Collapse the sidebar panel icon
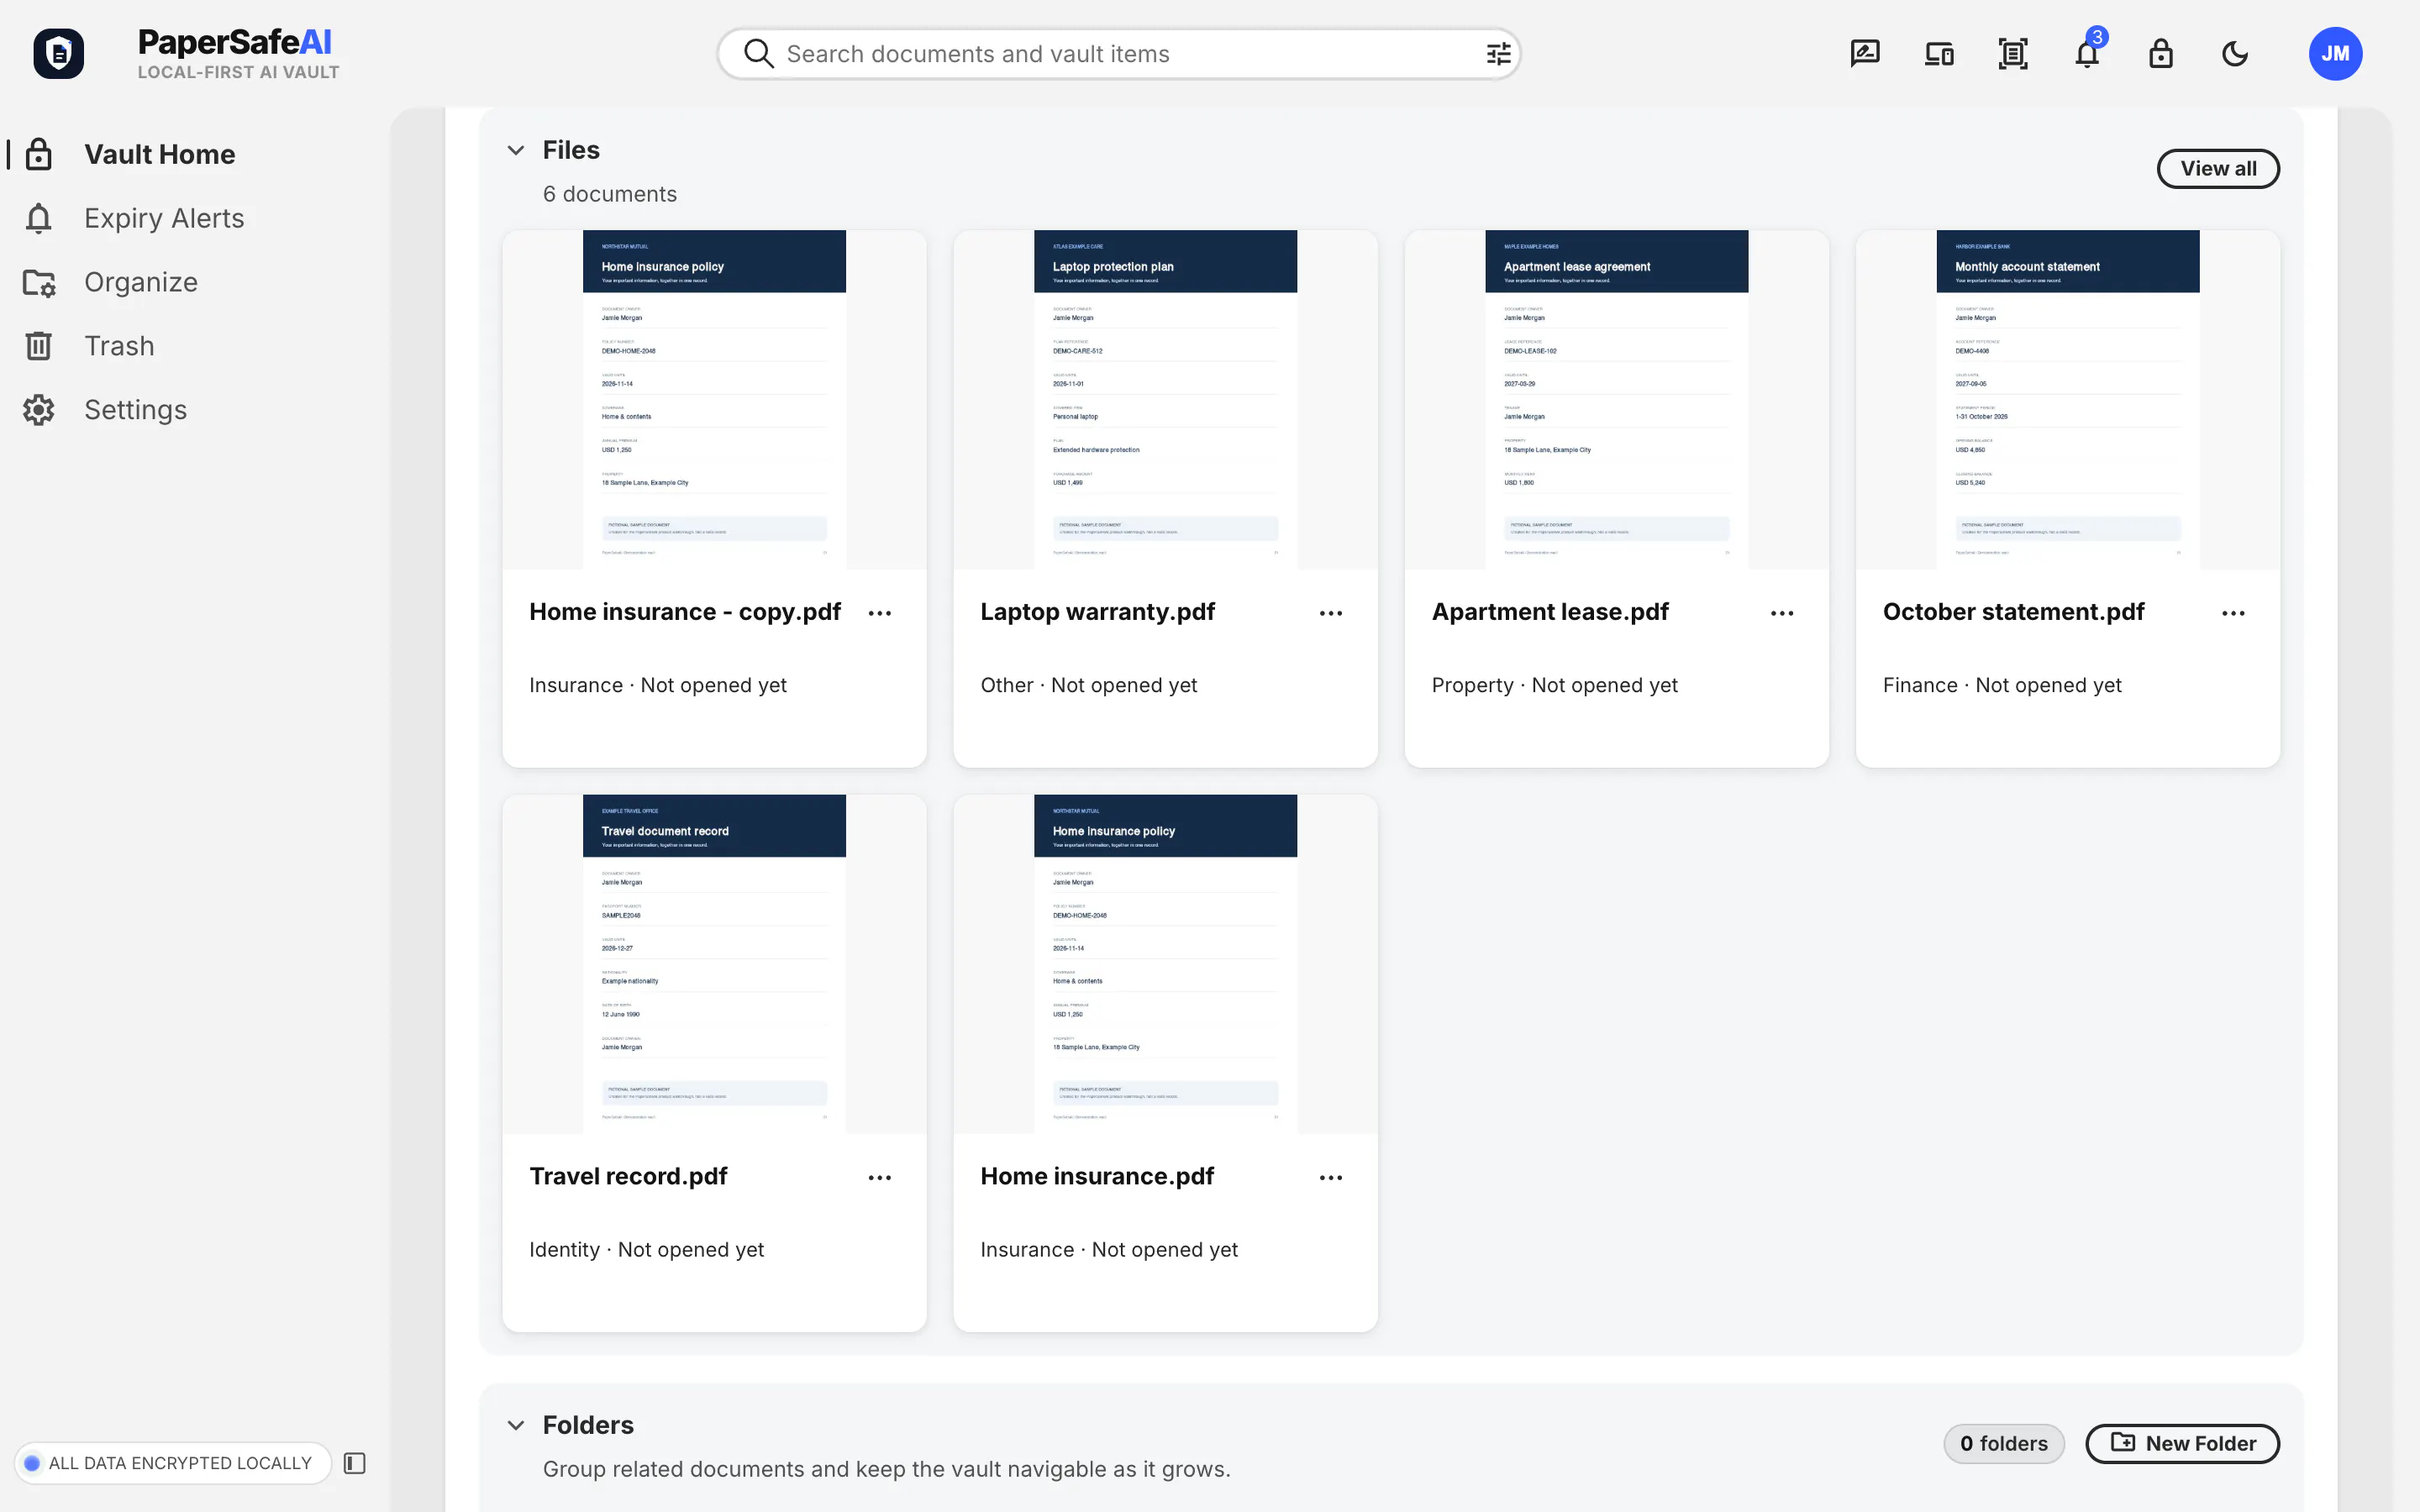Viewport: 2420px width, 1512px height. click(x=354, y=1463)
